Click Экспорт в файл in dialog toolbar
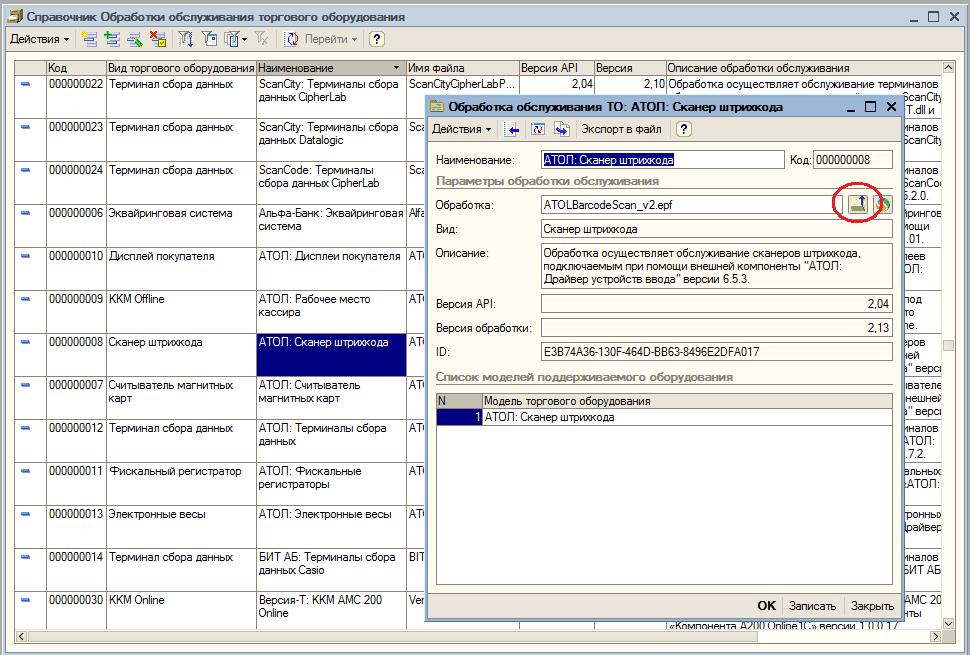The width and height of the screenshot is (970, 655). (x=621, y=129)
